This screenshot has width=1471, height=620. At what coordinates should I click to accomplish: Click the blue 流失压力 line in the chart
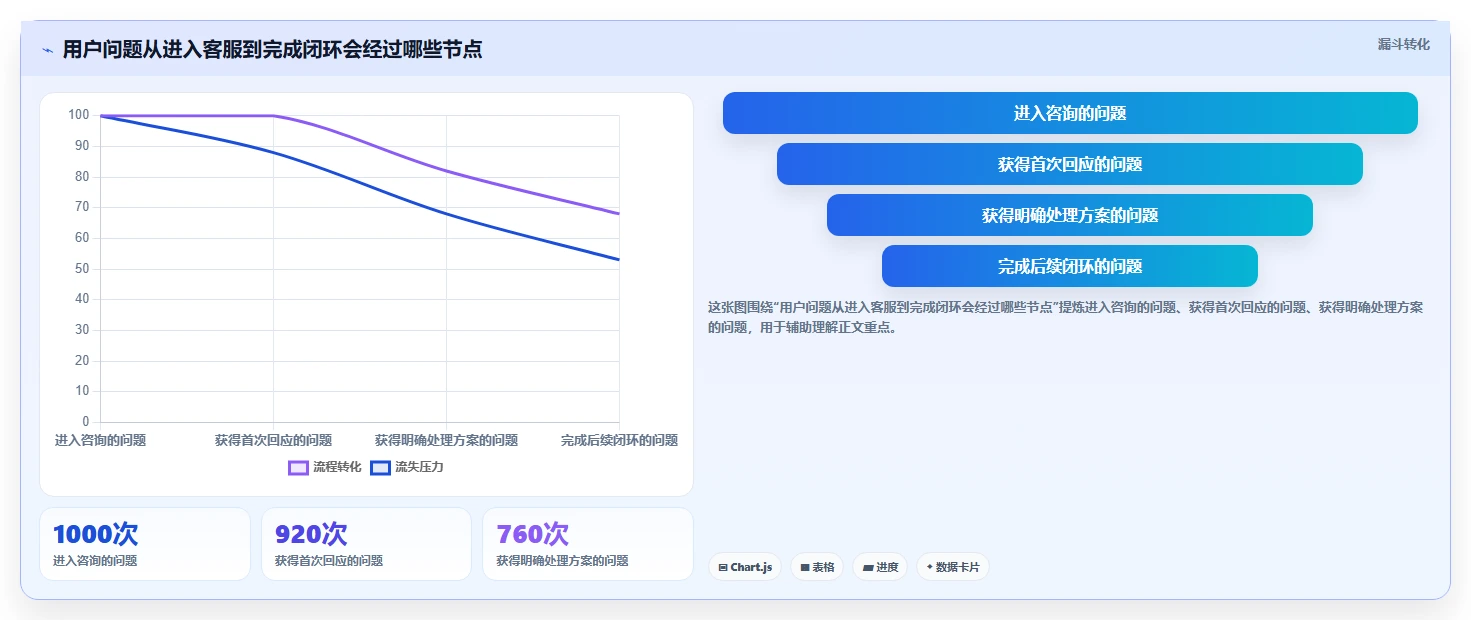(x=446, y=213)
